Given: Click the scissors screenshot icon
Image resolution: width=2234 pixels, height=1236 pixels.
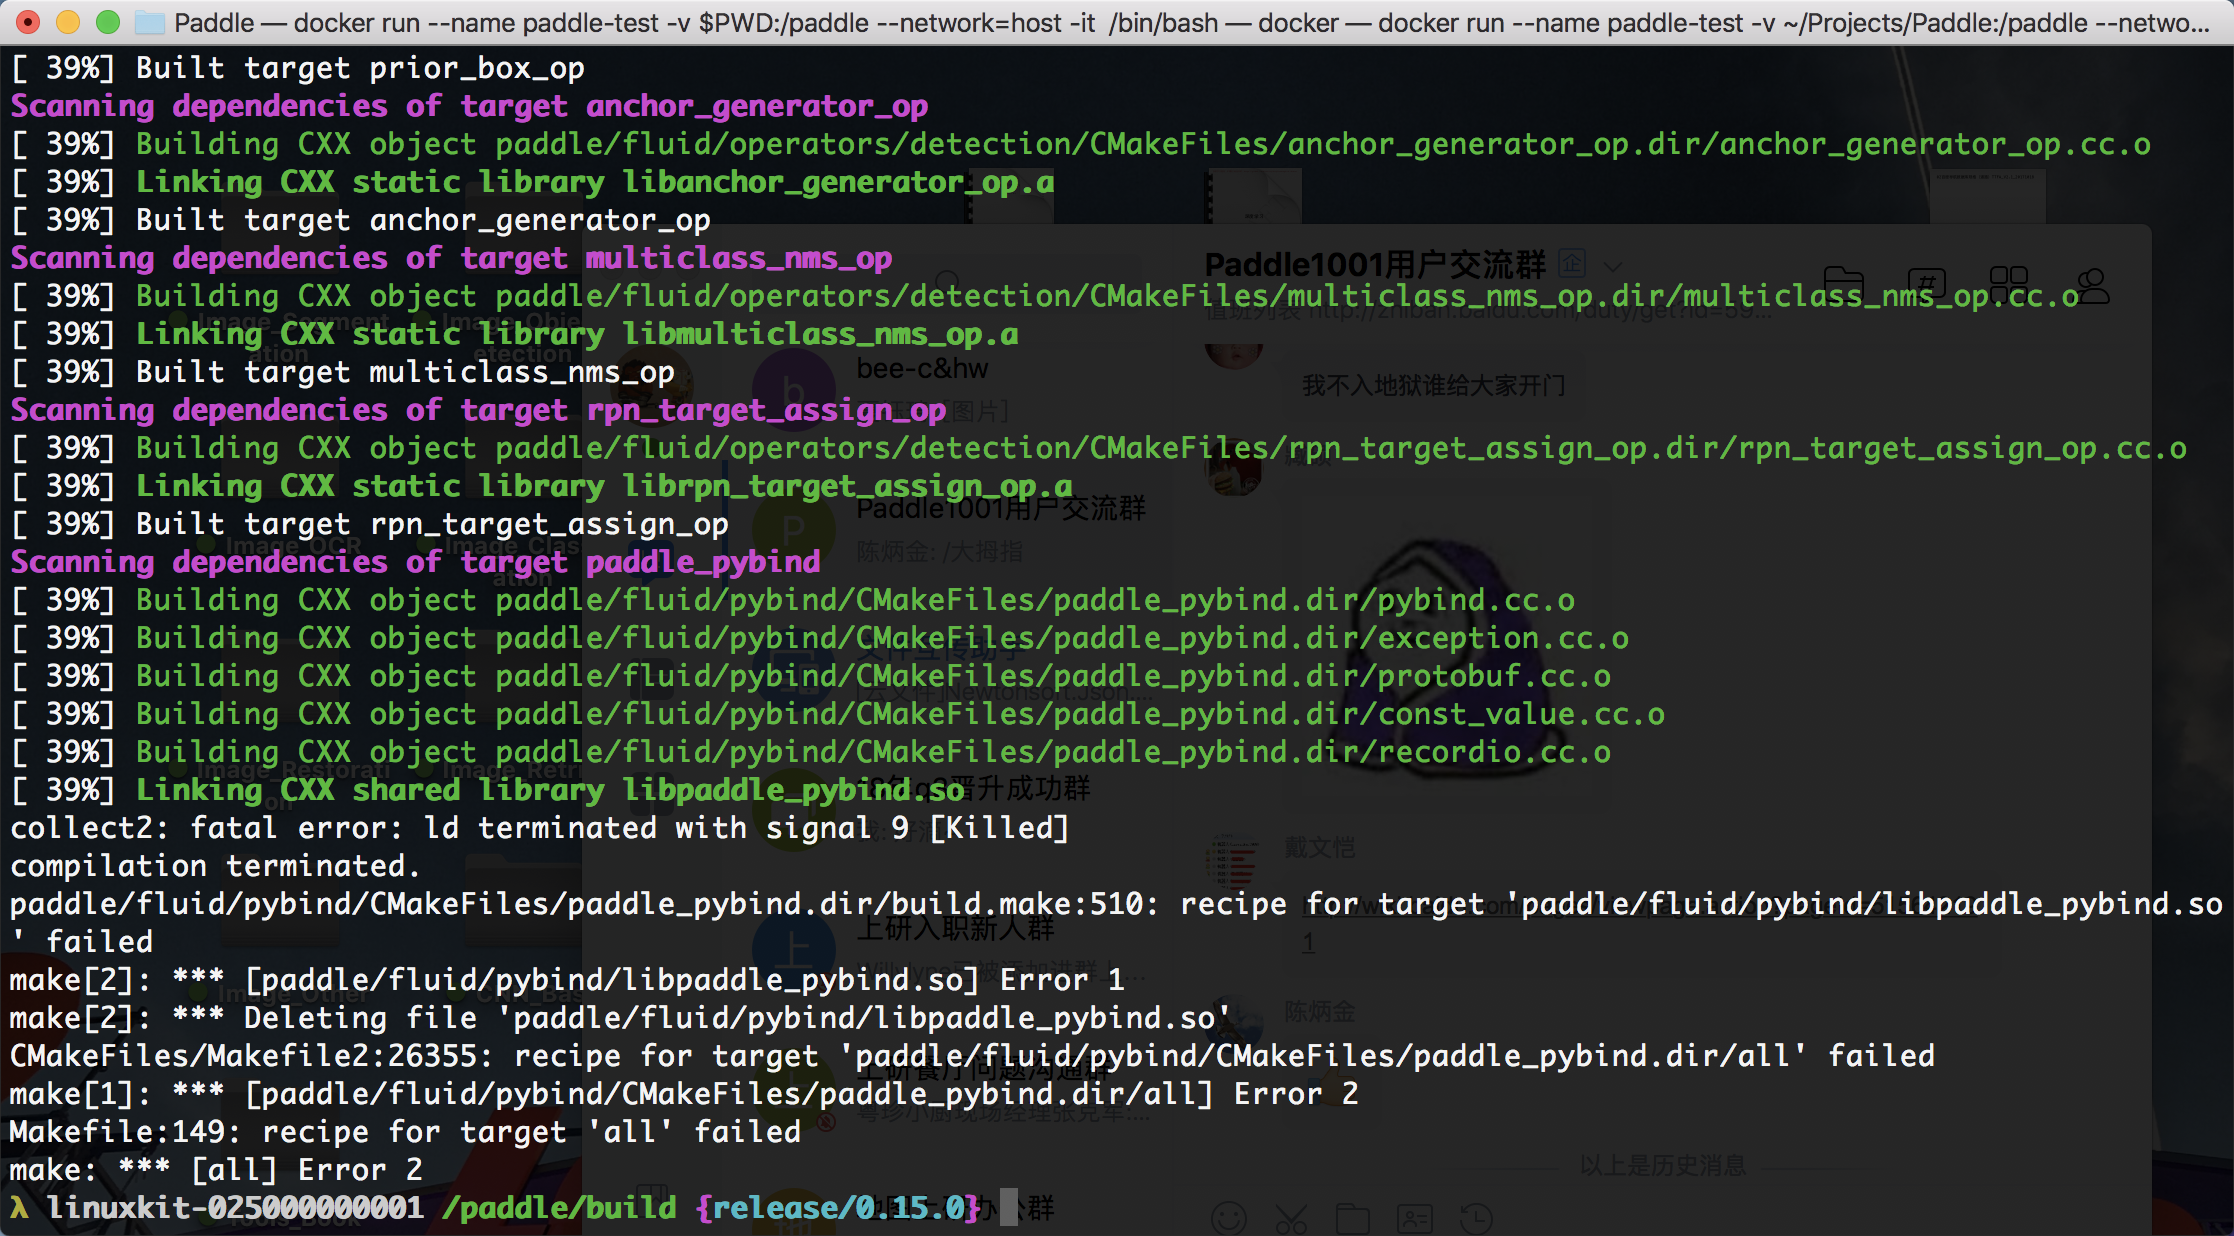Looking at the screenshot, I should (x=1290, y=1218).
